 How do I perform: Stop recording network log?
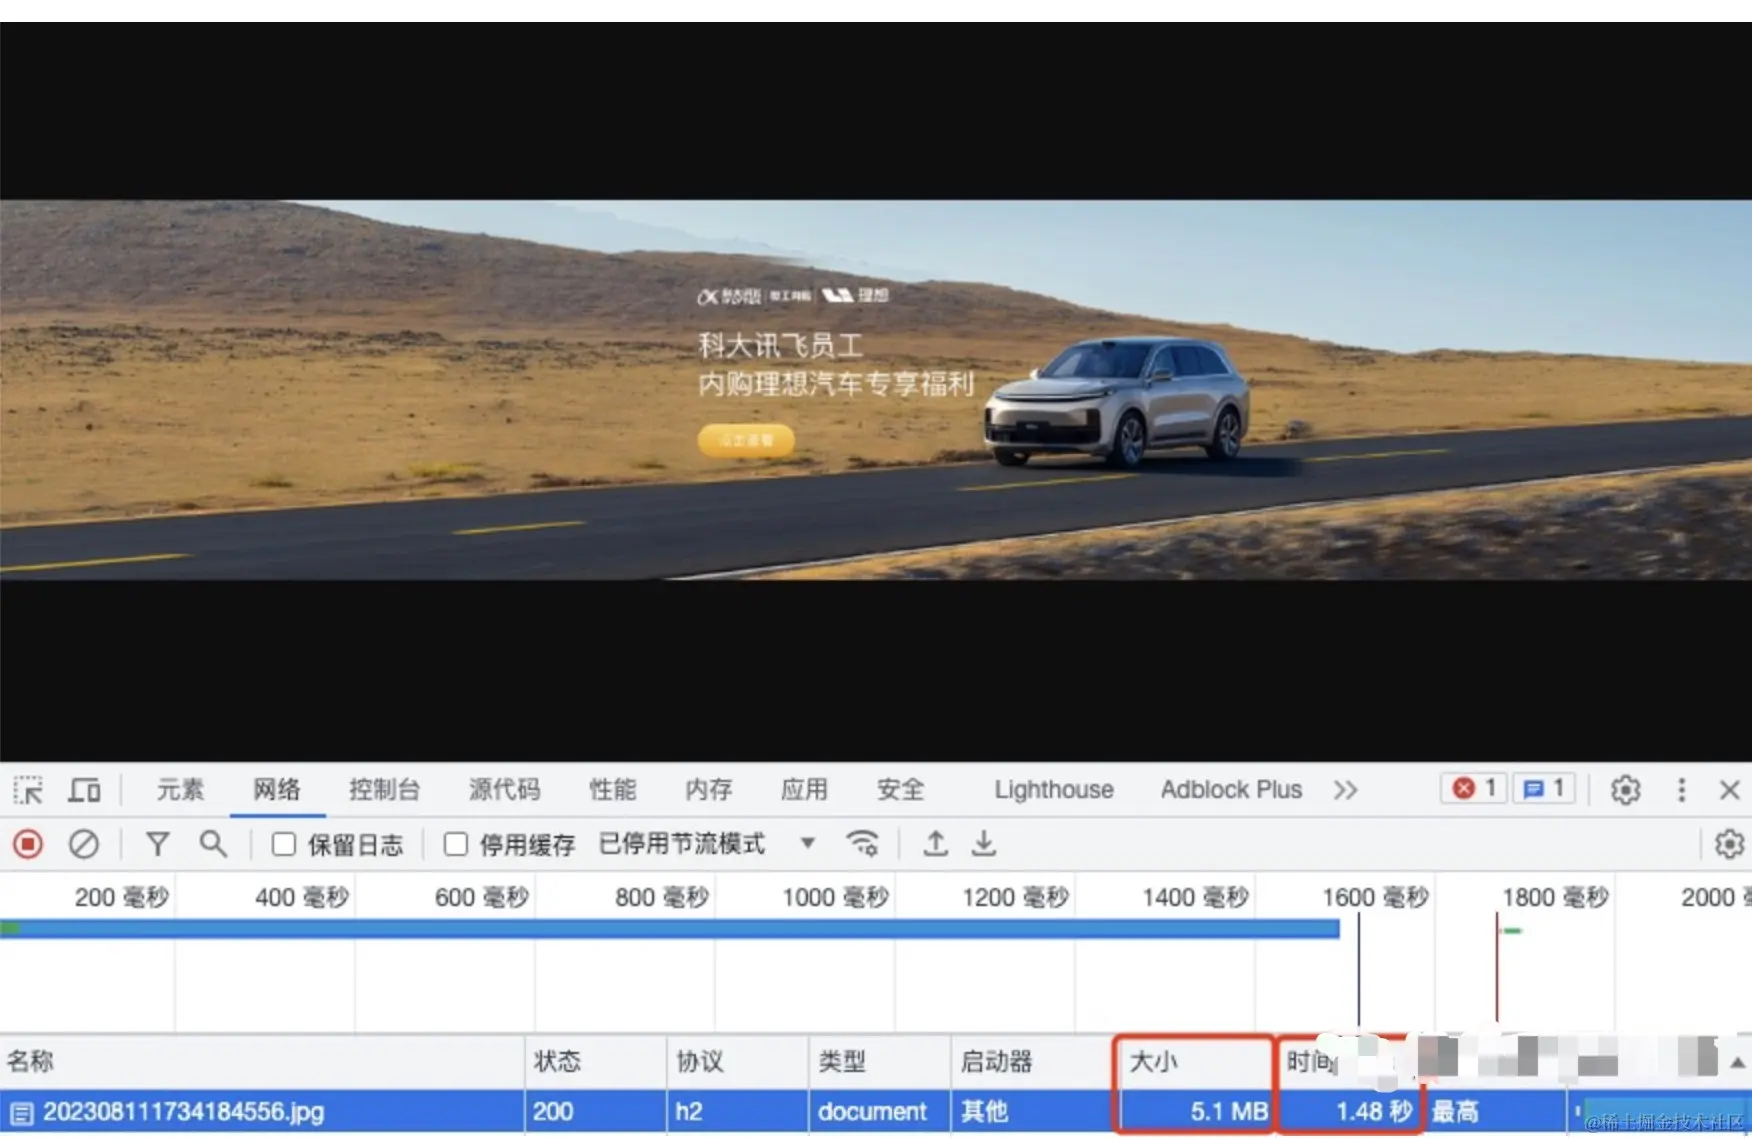[x=28, y=844]
